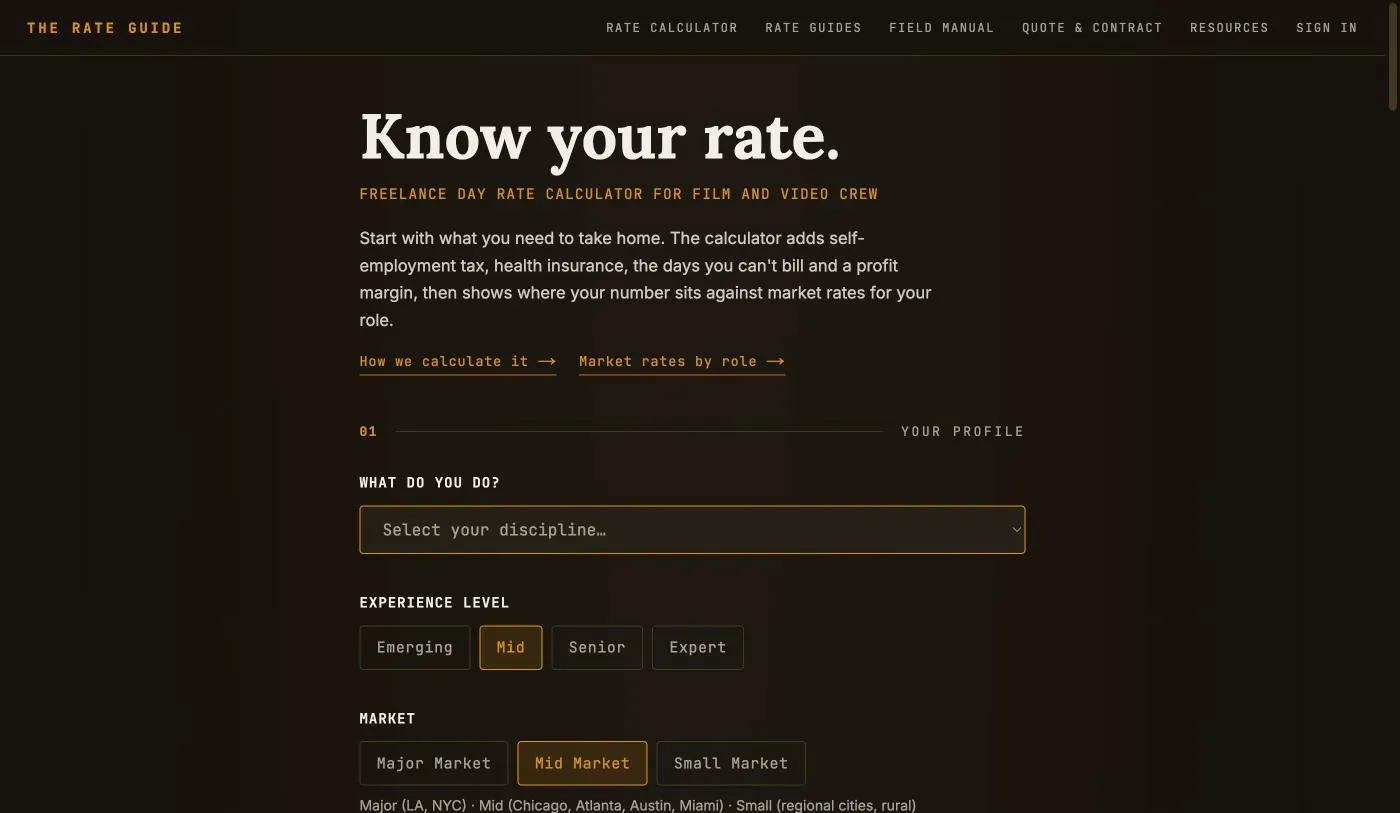Open Resources from the top nav
The image size is (1400, 813).
point(1229,28)
